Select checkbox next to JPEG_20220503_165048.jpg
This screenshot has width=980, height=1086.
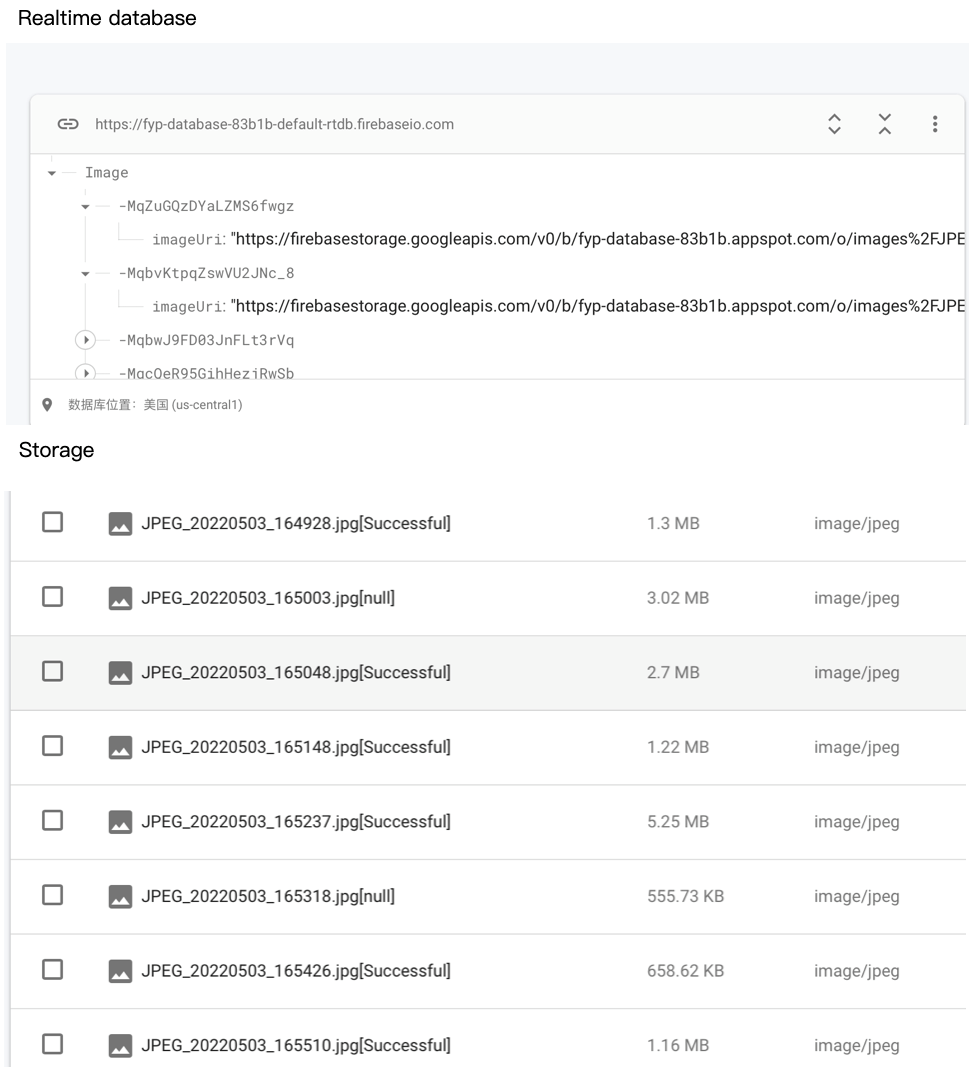point(53,672)
